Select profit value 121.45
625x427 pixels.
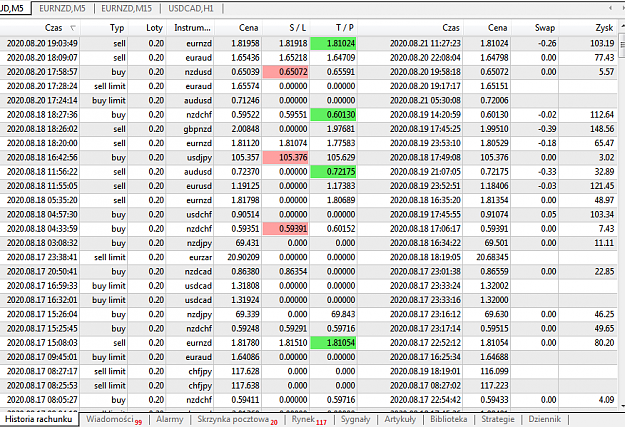(x=602, y=186)
